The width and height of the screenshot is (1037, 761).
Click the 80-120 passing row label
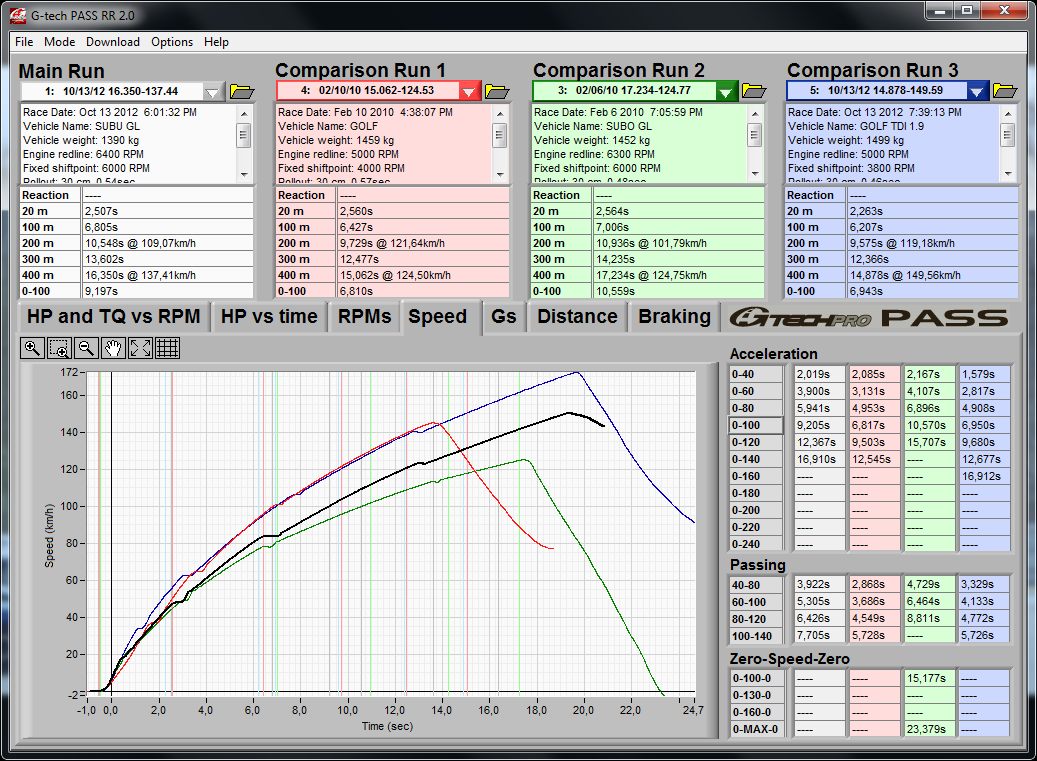(756, 620)
